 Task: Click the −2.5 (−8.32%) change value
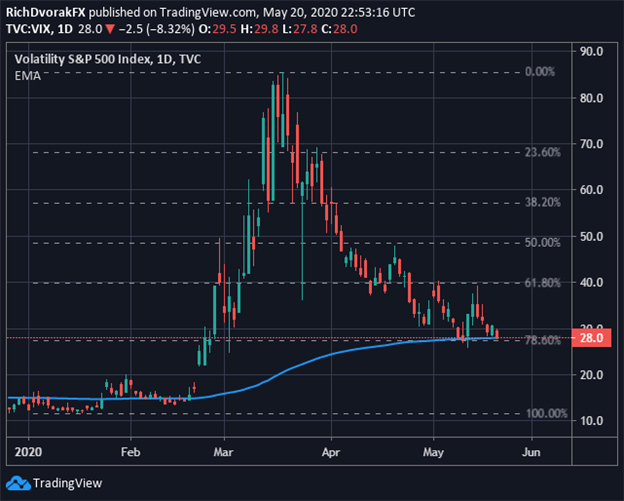tap(157, 29)
